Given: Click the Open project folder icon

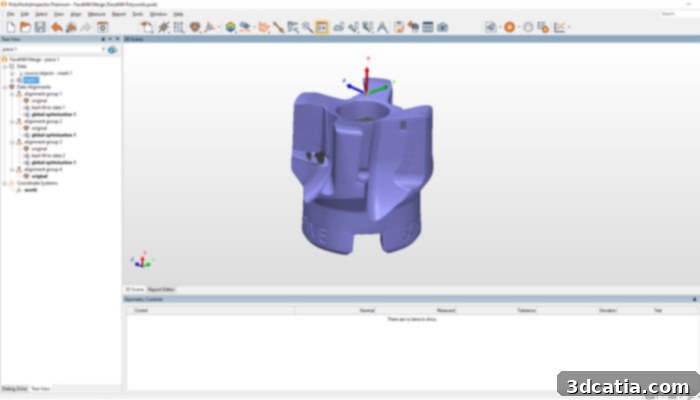Looking at the screenshot, I should [x=25, y=27].
